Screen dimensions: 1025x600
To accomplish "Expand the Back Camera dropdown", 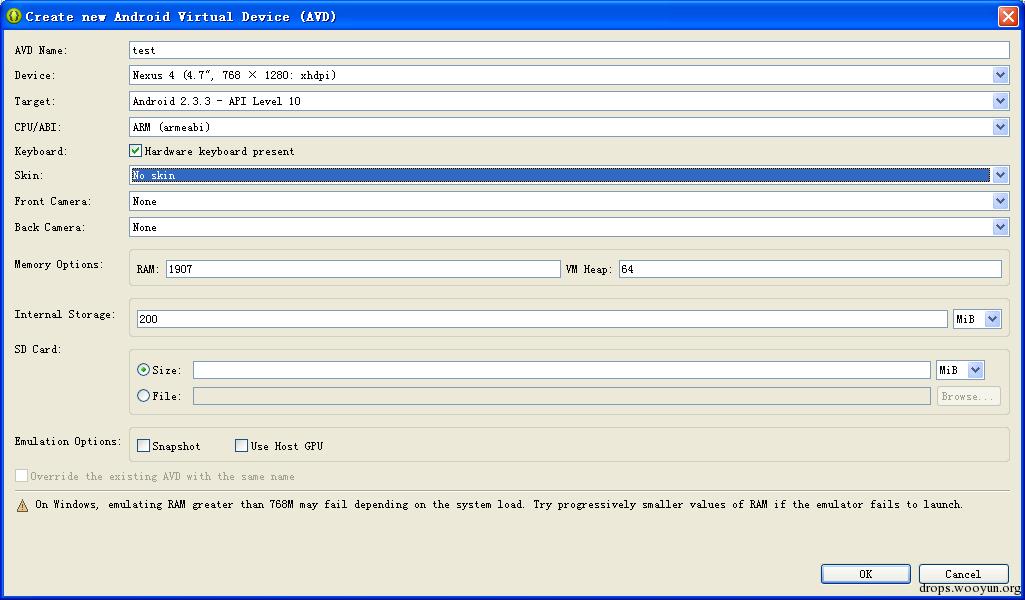I will coord(1000,227).
